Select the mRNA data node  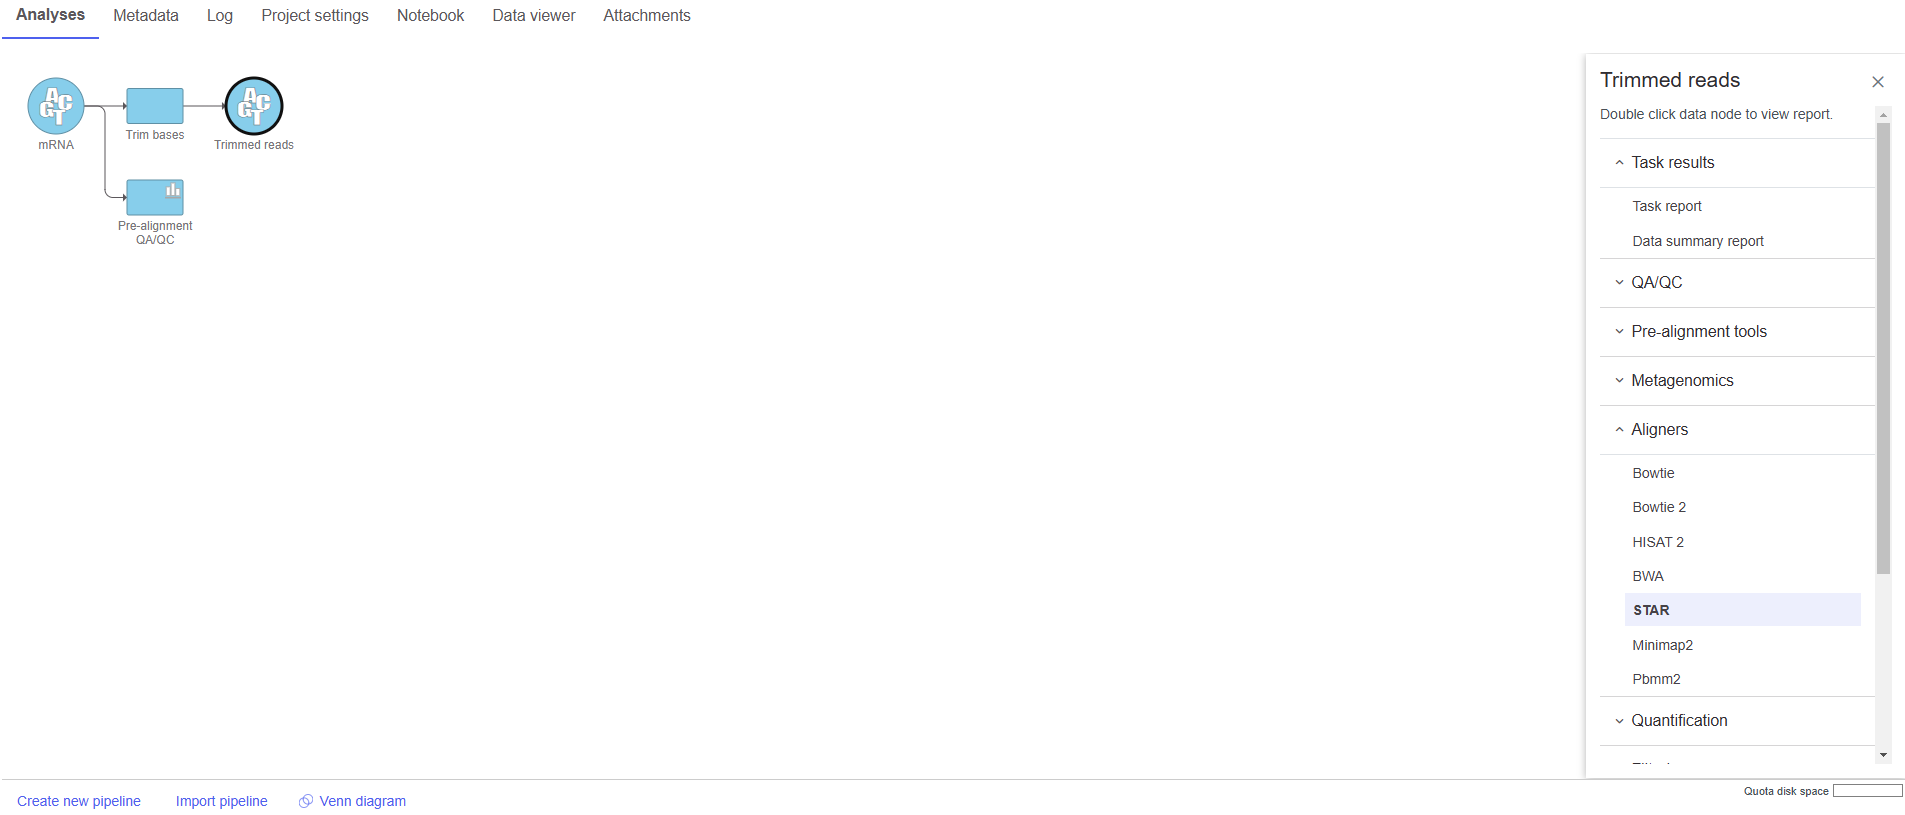click(x=56, y=106)
